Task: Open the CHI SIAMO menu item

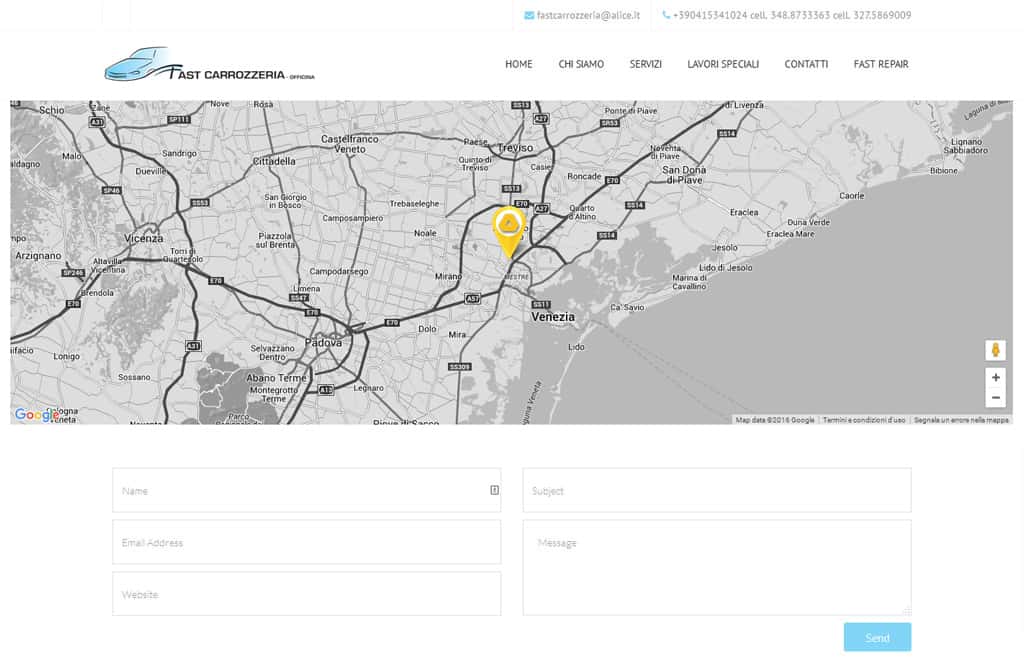Action: [x=581, y=64]
